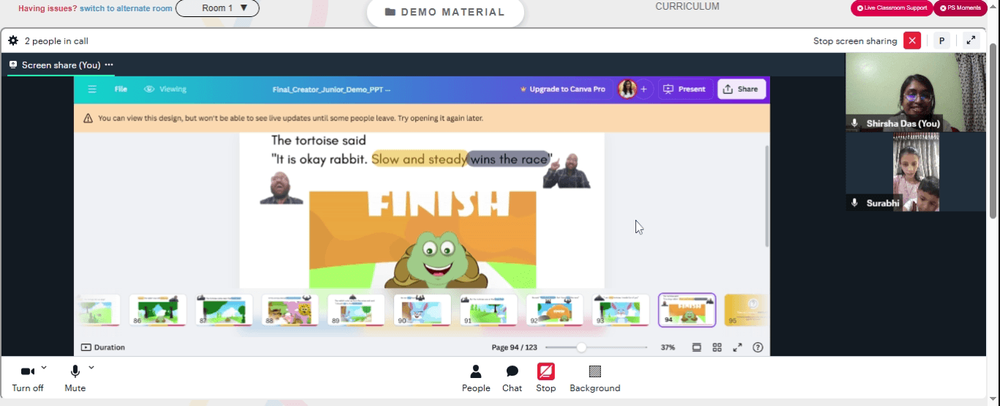
Task: Click the 37% zoom percentage
Action: 667,347
